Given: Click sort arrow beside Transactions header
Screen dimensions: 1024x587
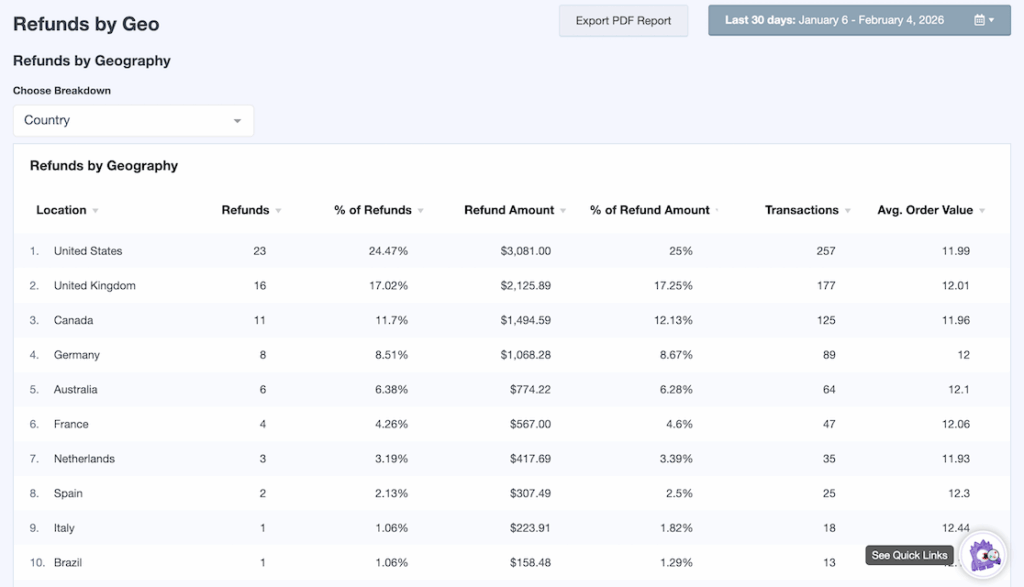Looking at the screenshot, I should pos(848,211).
